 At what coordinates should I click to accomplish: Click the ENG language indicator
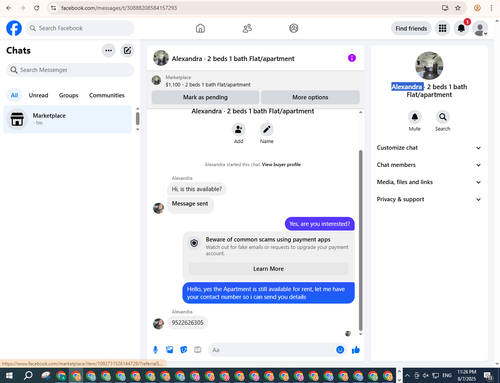447,376
